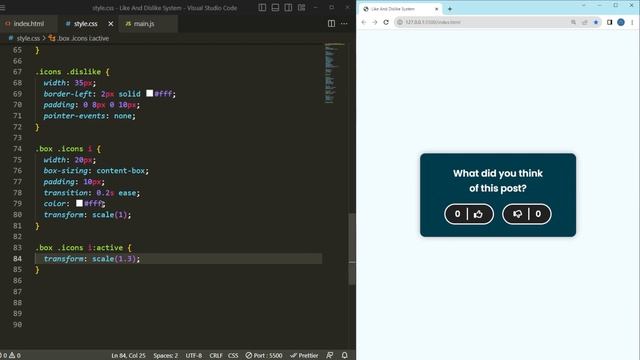Screen dimensions: 640x360
Task: Toggle the bottom panel layout icon
Action: click(276, 8)
